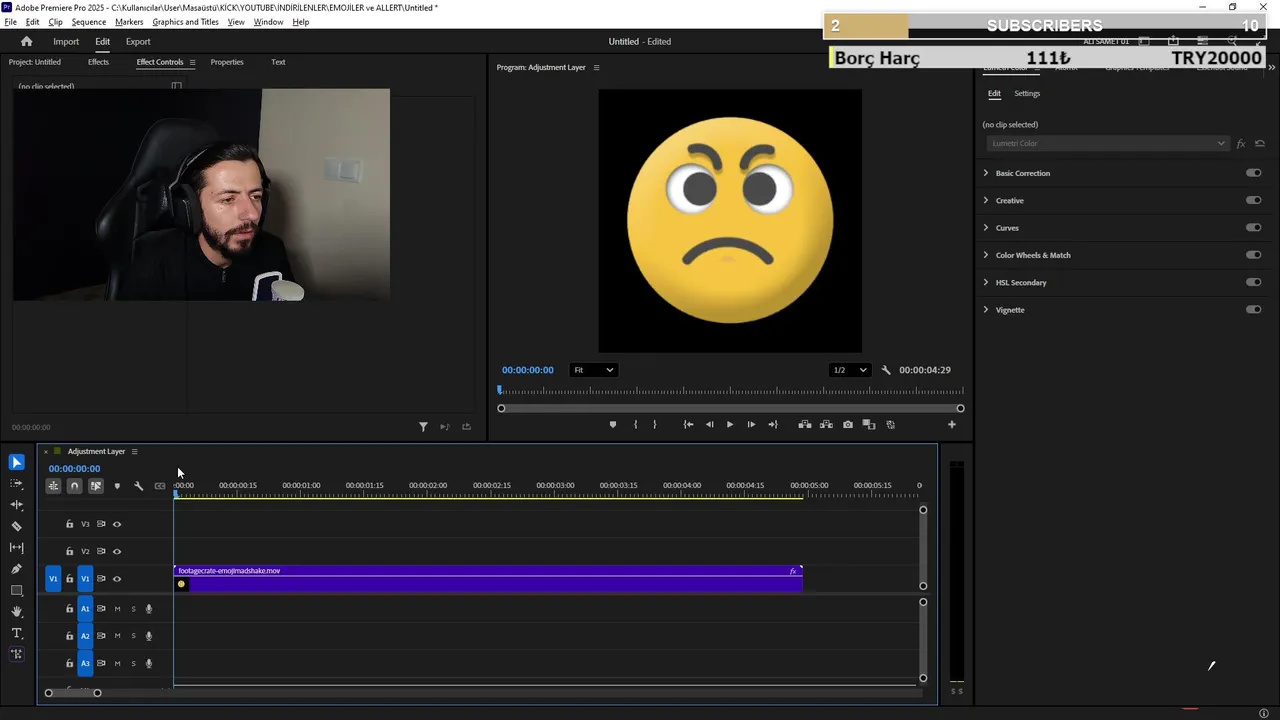Open the 1/2 playback resolution dropdown
The image size is (1280, 720).
click(x=850, y=370)
